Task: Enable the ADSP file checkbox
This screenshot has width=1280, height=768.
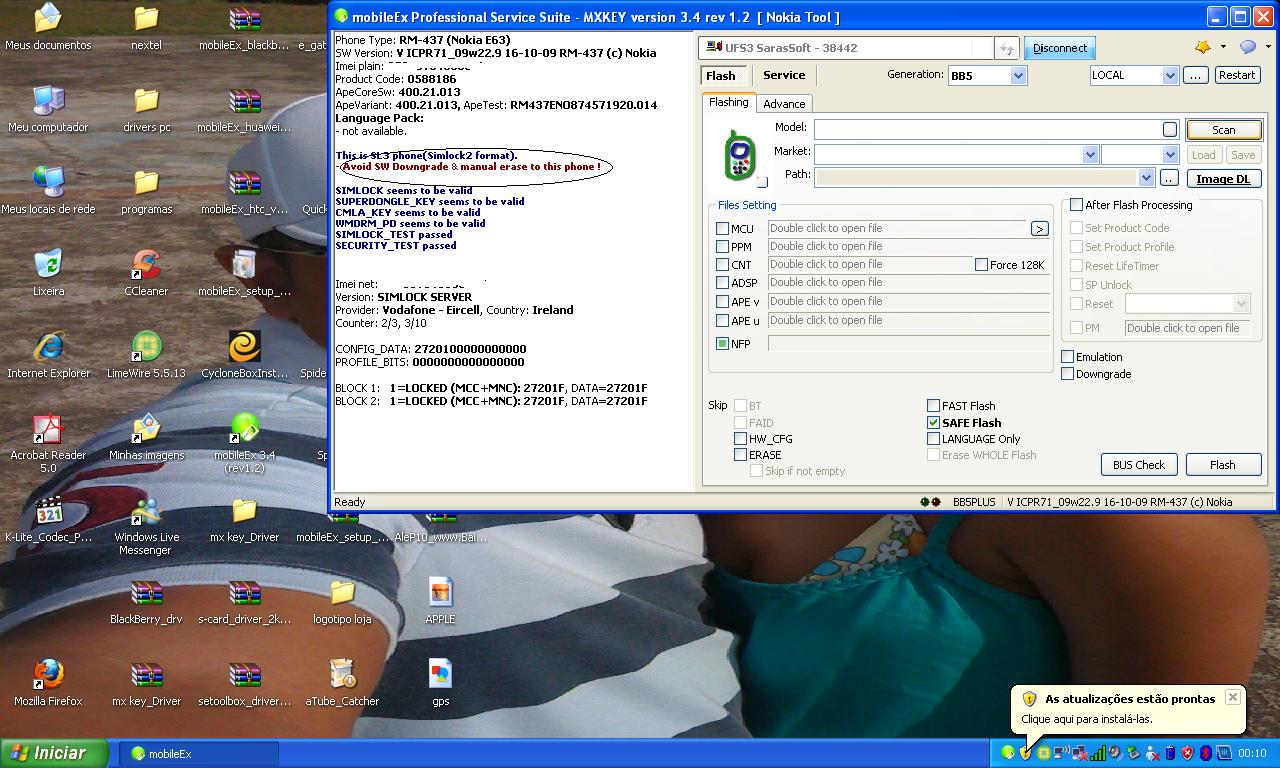Action: click(722, 283)
